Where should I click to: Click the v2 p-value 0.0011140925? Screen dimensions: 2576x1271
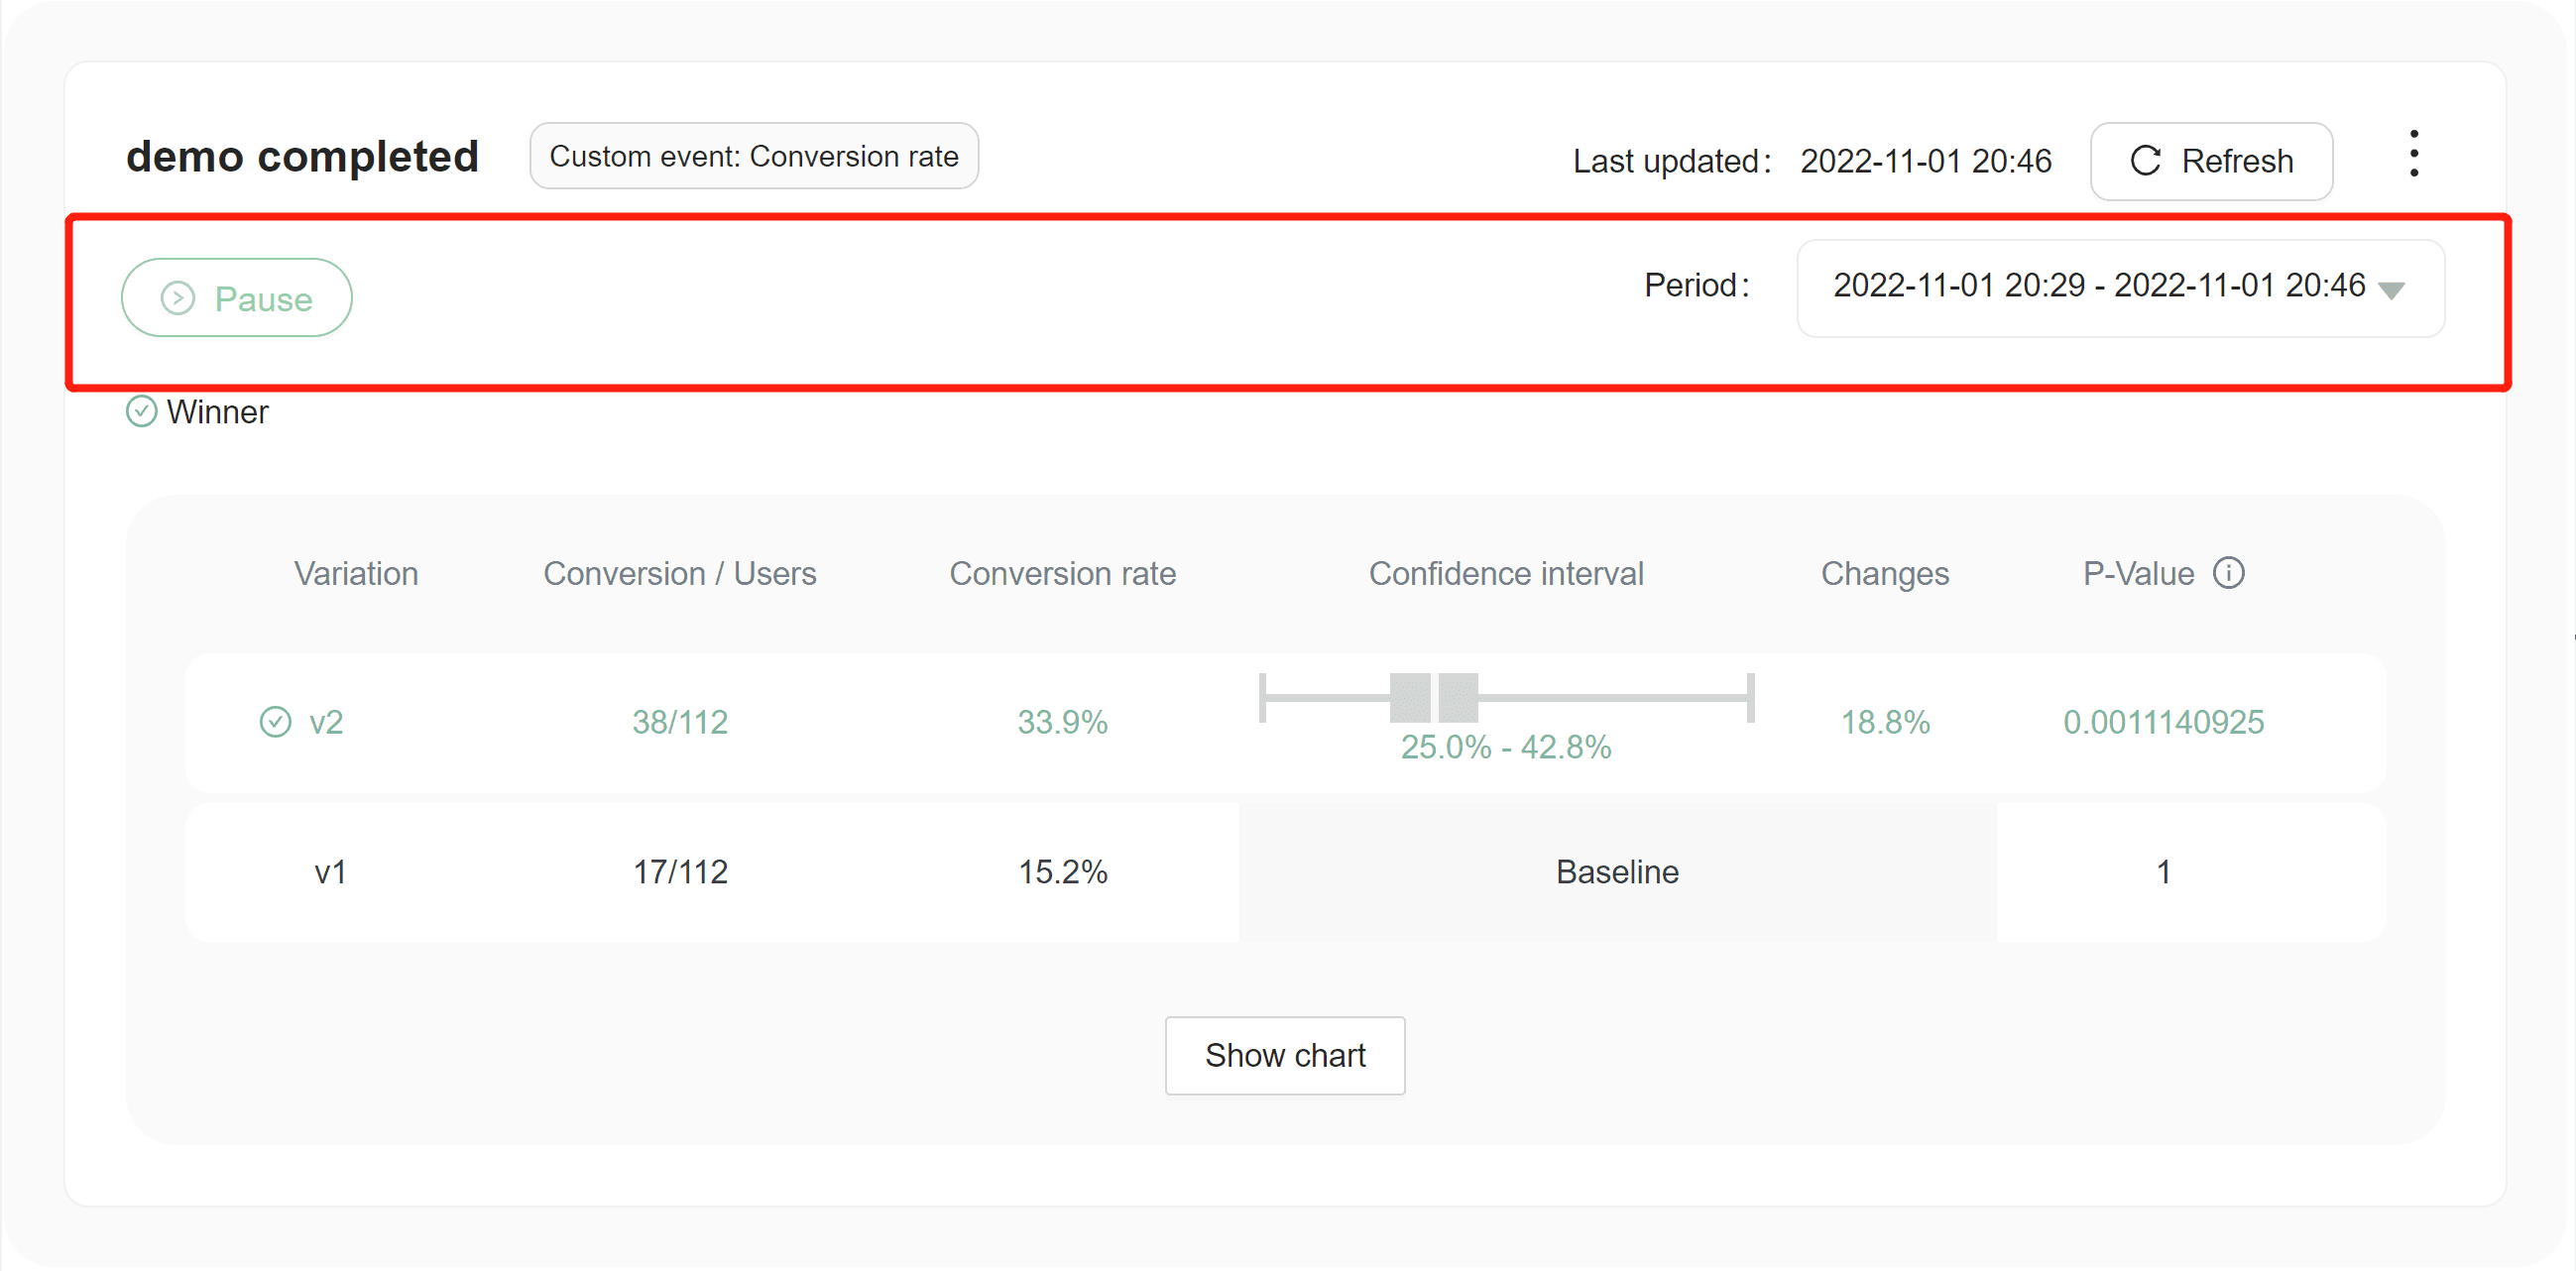click(2163, 721)
